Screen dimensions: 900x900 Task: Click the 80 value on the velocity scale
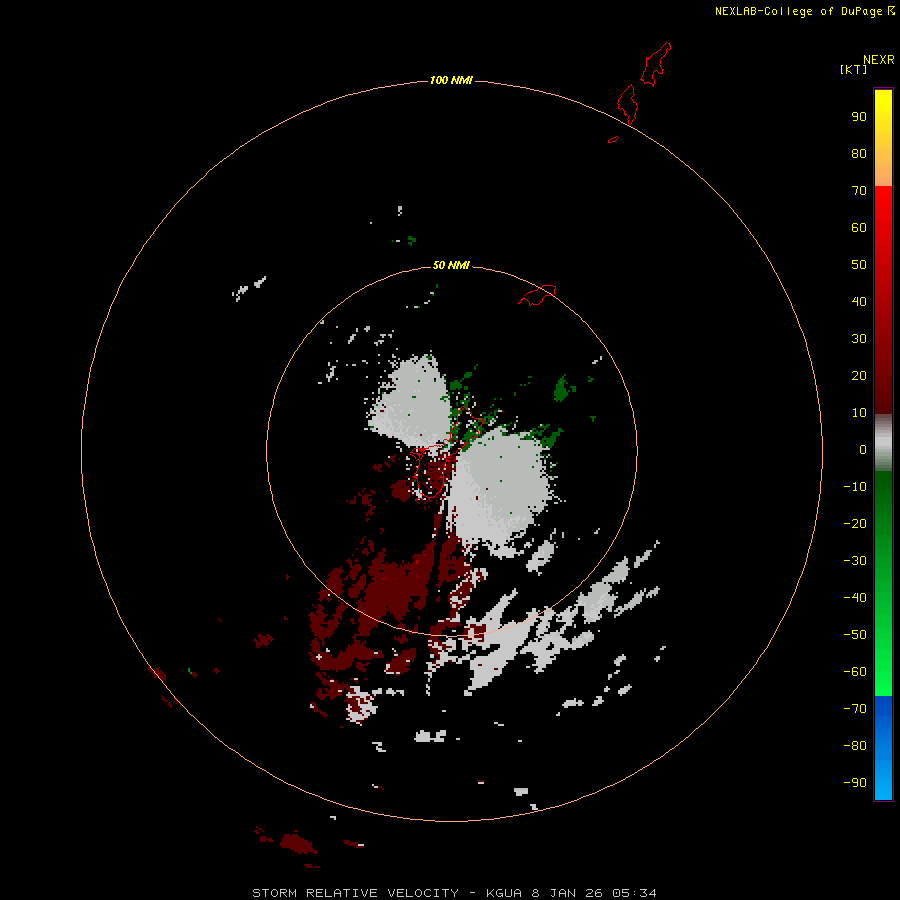859,153
